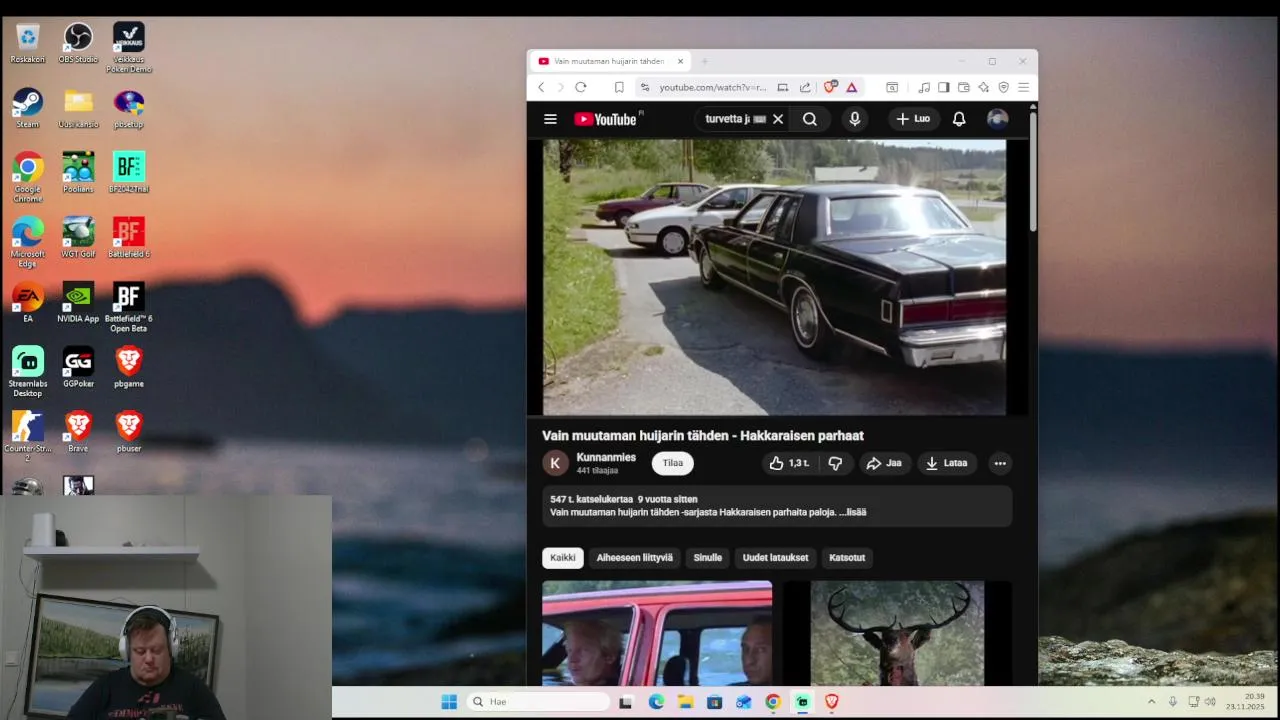Viewport: 1280px width, 720px height.
Task: Select the Aiheeseen liittyviä filter chip
Action: (x=635, y=558)
